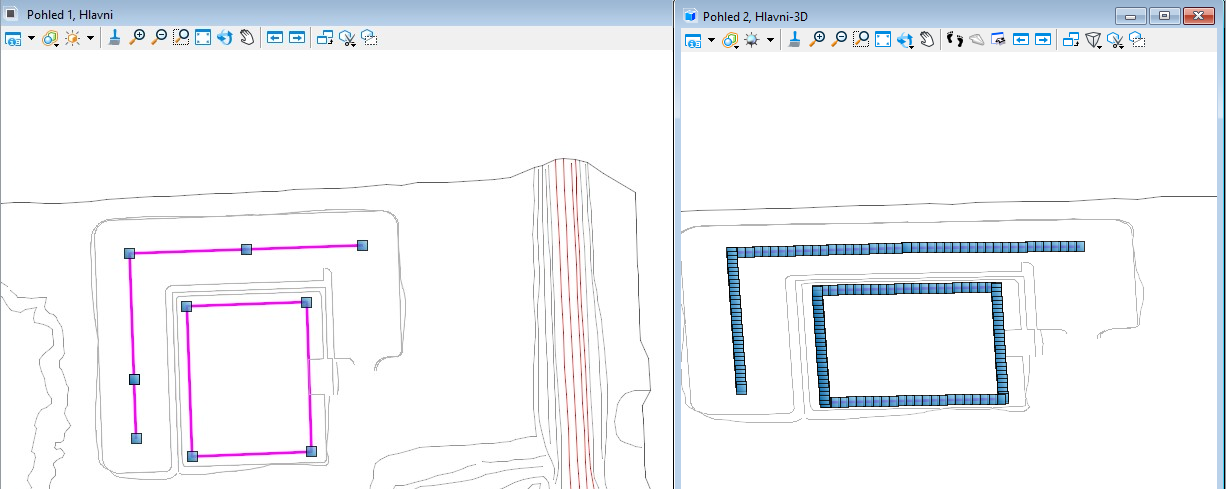Maximize the Pohled 2 window

[1164, 15]
